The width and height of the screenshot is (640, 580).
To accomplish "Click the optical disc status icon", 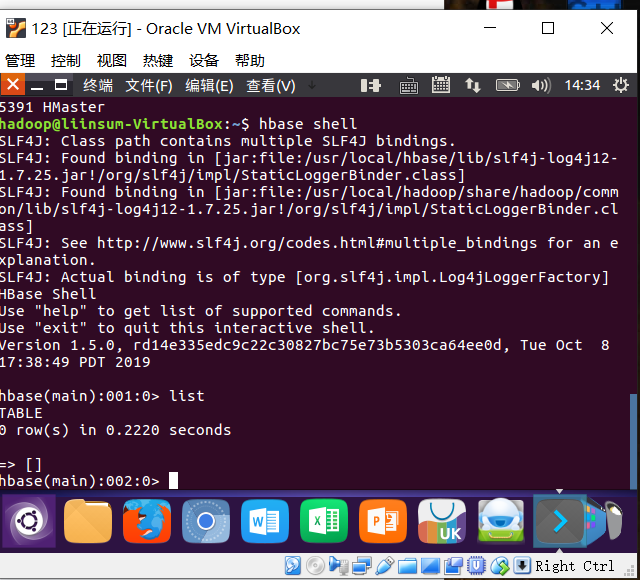I will [x=315, y=566].
